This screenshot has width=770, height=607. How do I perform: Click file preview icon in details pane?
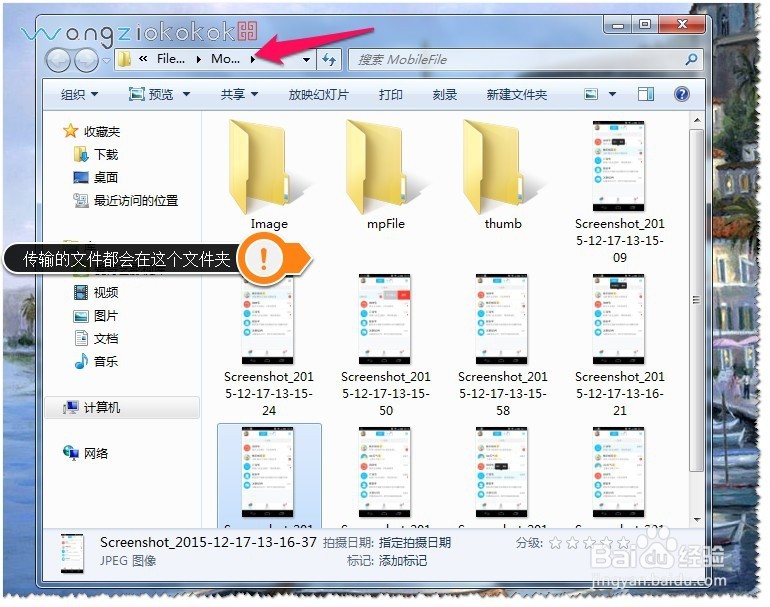click(x=72, y=553)
